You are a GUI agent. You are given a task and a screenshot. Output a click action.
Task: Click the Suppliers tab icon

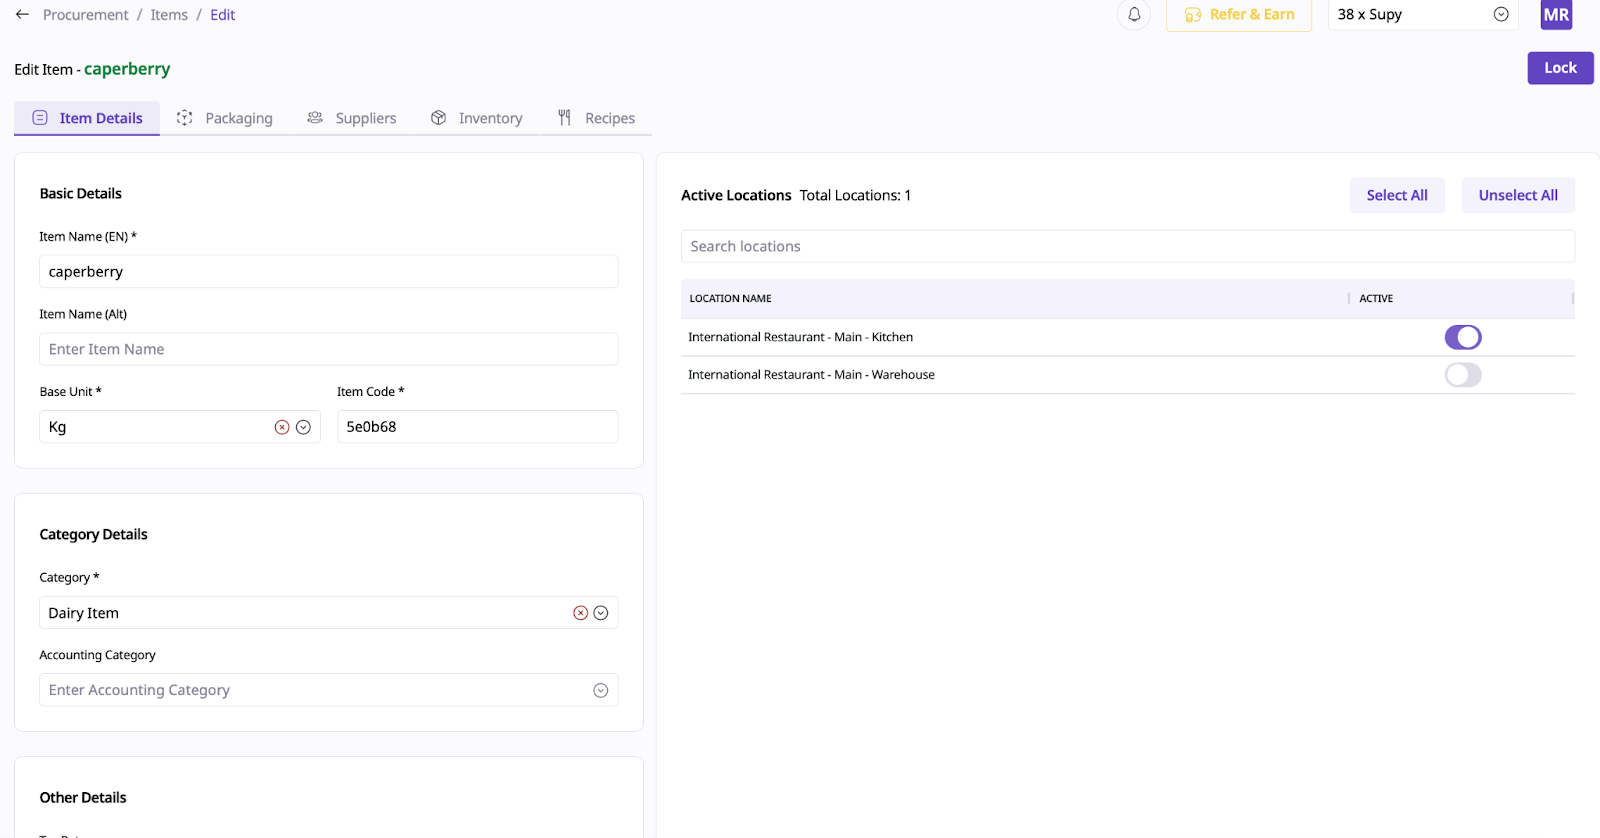(x=315, y=118)
